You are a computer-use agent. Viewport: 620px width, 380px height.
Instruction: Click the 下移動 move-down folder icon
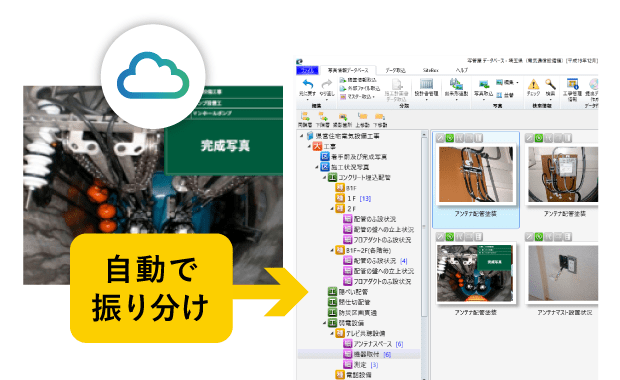pos(380,116)
